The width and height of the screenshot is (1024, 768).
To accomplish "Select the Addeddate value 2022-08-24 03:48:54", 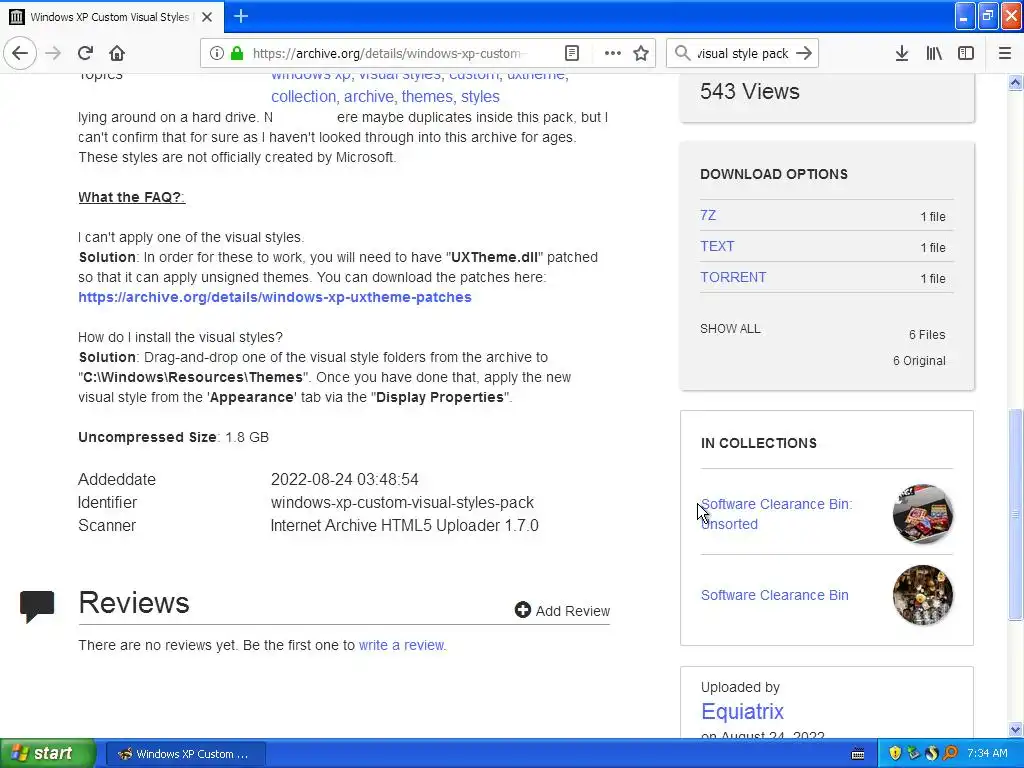I will pyautogui.click(x=344, y=479).
